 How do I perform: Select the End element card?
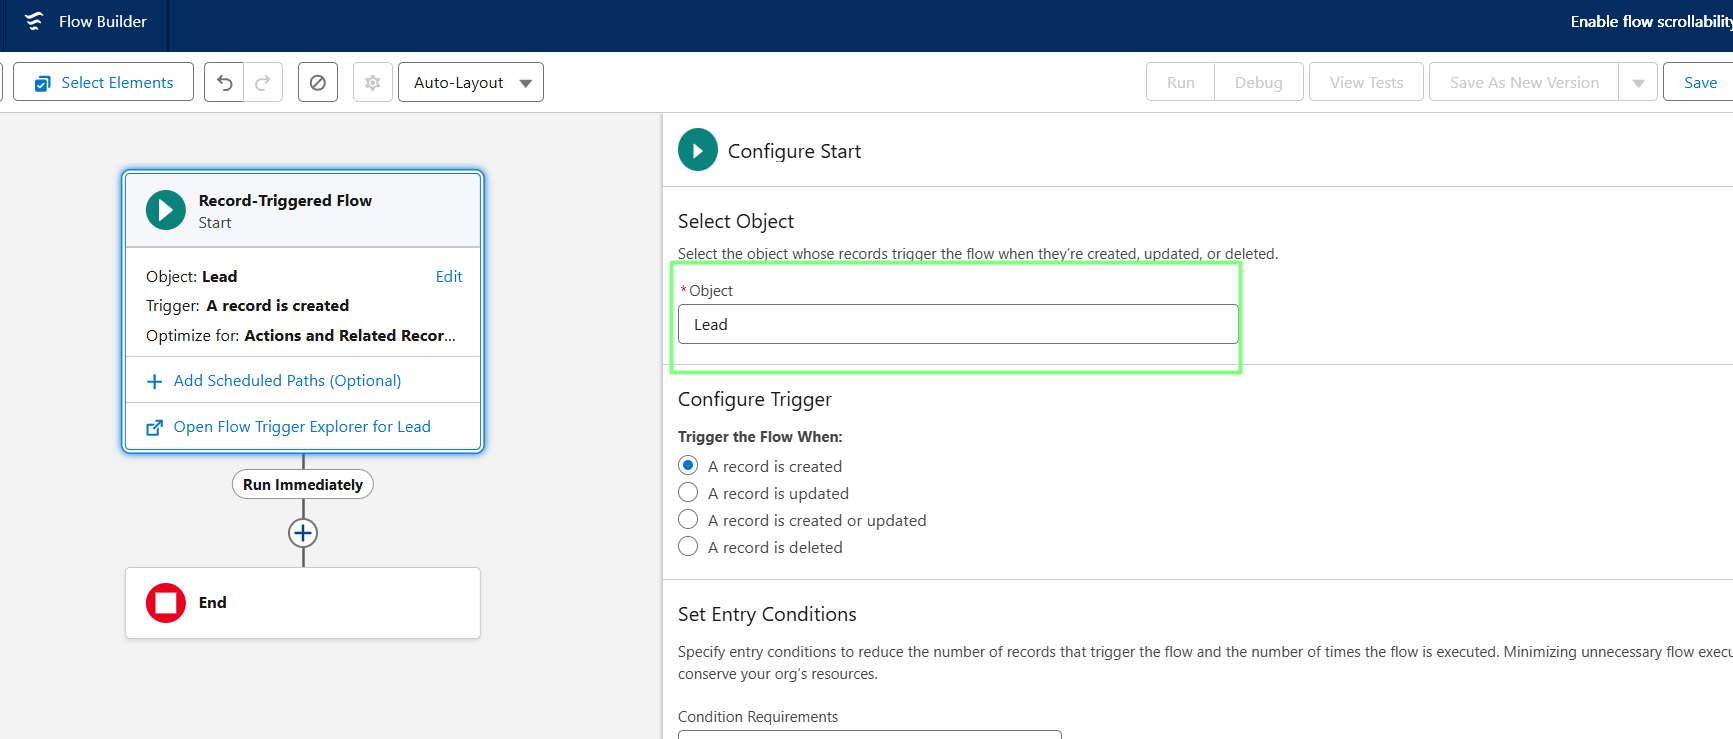[x=303, y=603]
